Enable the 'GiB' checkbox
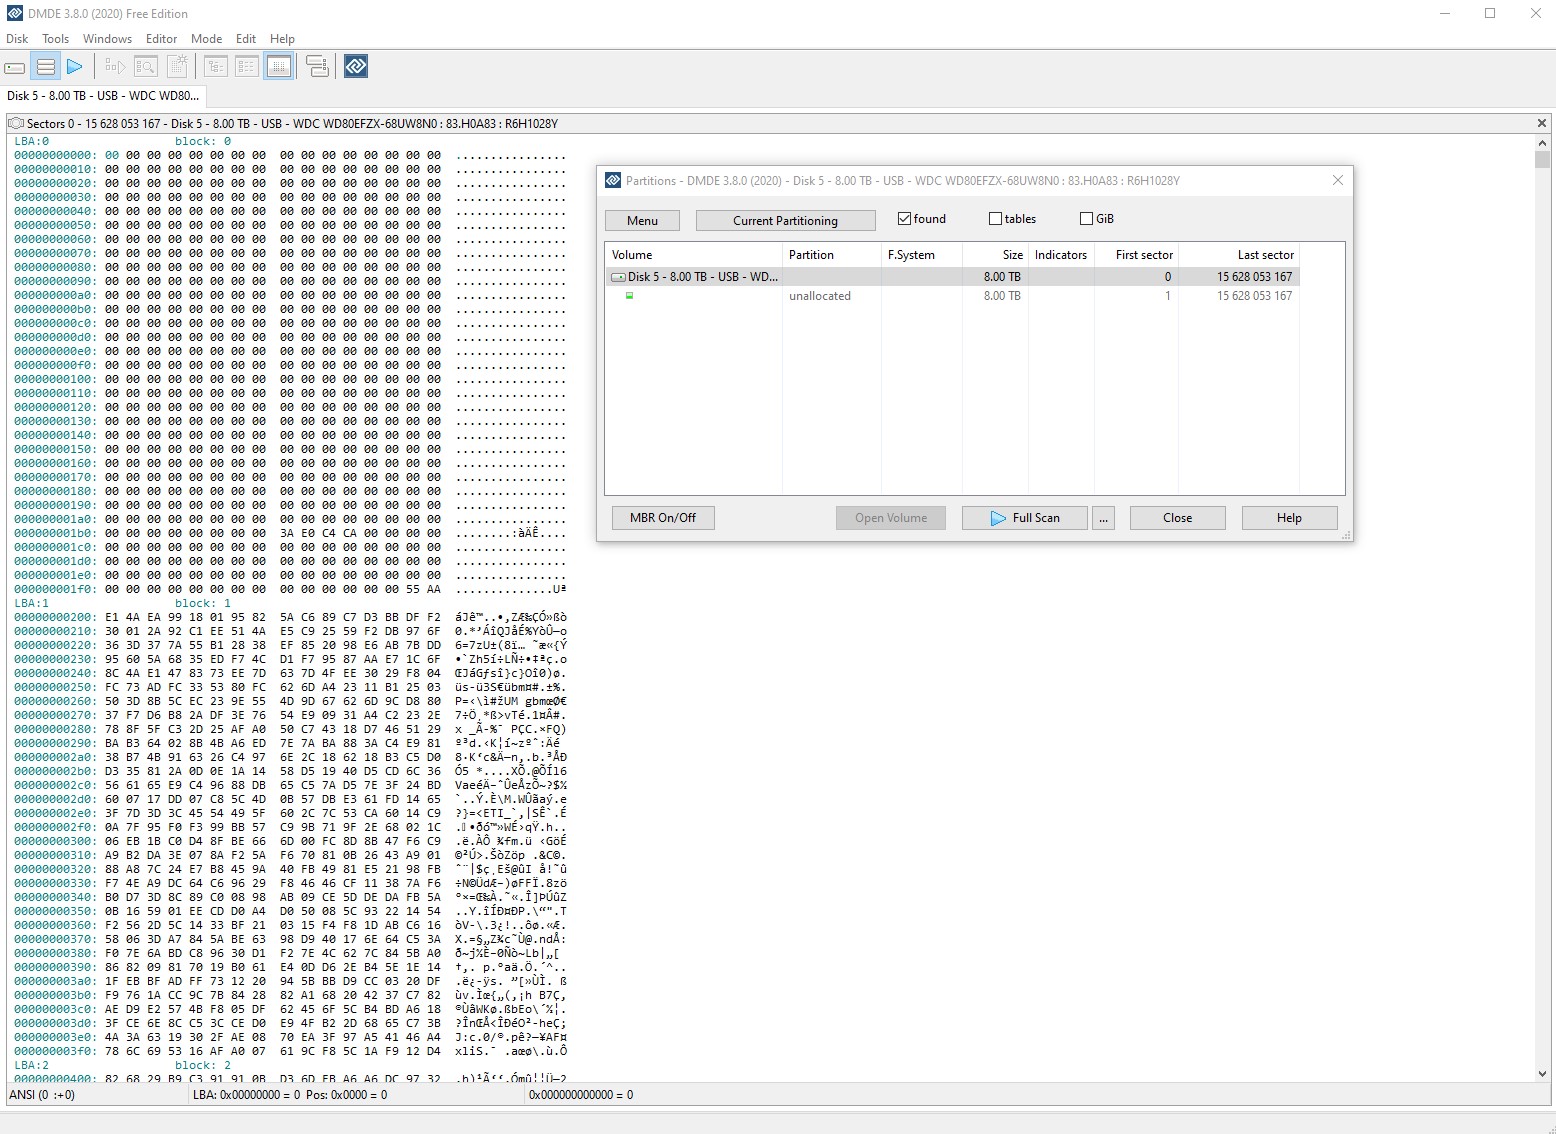This screenshot has width=1556, height=1134. 1086,219
